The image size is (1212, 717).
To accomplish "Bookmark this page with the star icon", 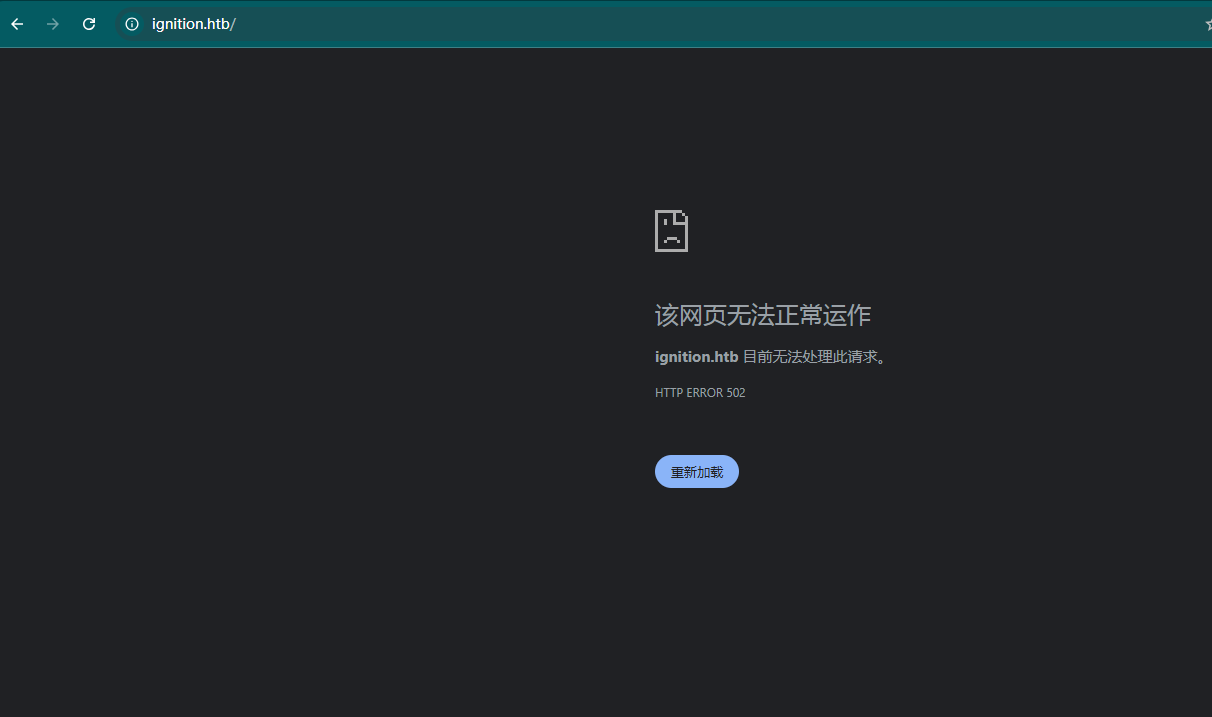I will [x=1208, y=24].
